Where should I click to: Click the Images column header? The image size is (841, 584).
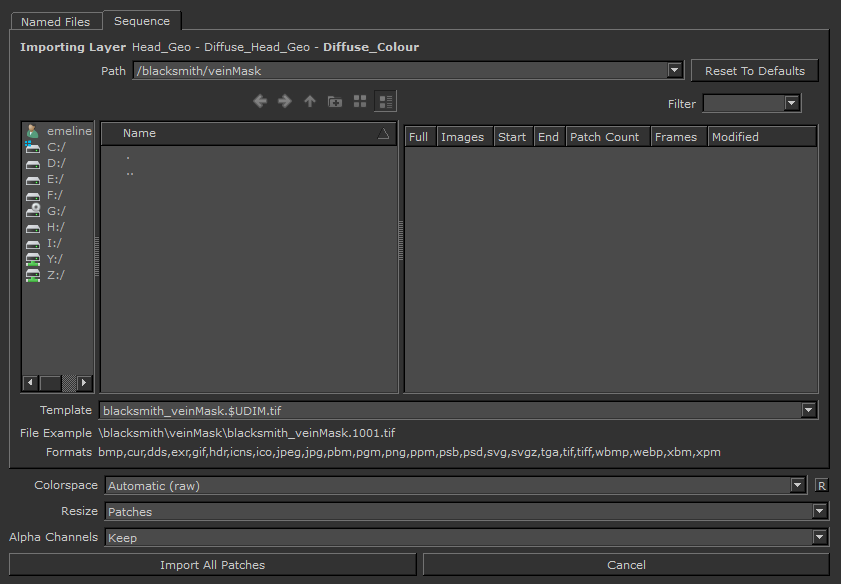pos(465,137)
